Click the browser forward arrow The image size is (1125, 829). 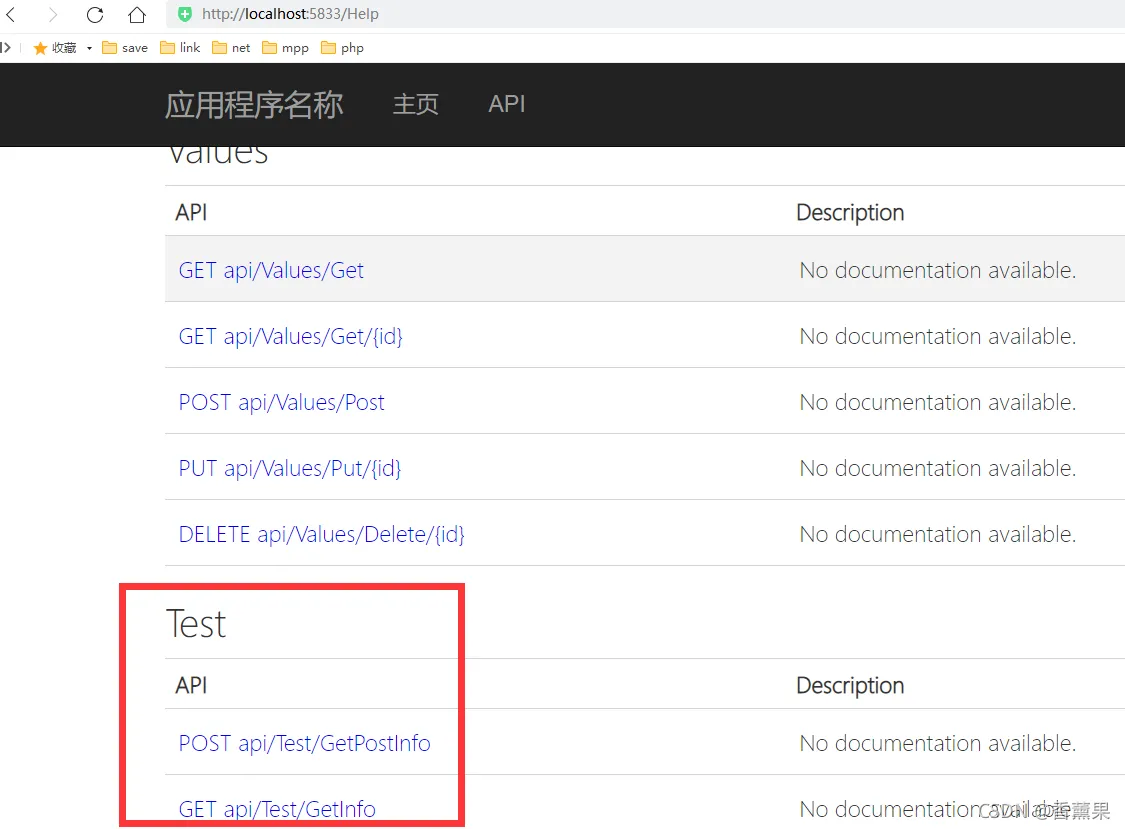pos(52,14)
